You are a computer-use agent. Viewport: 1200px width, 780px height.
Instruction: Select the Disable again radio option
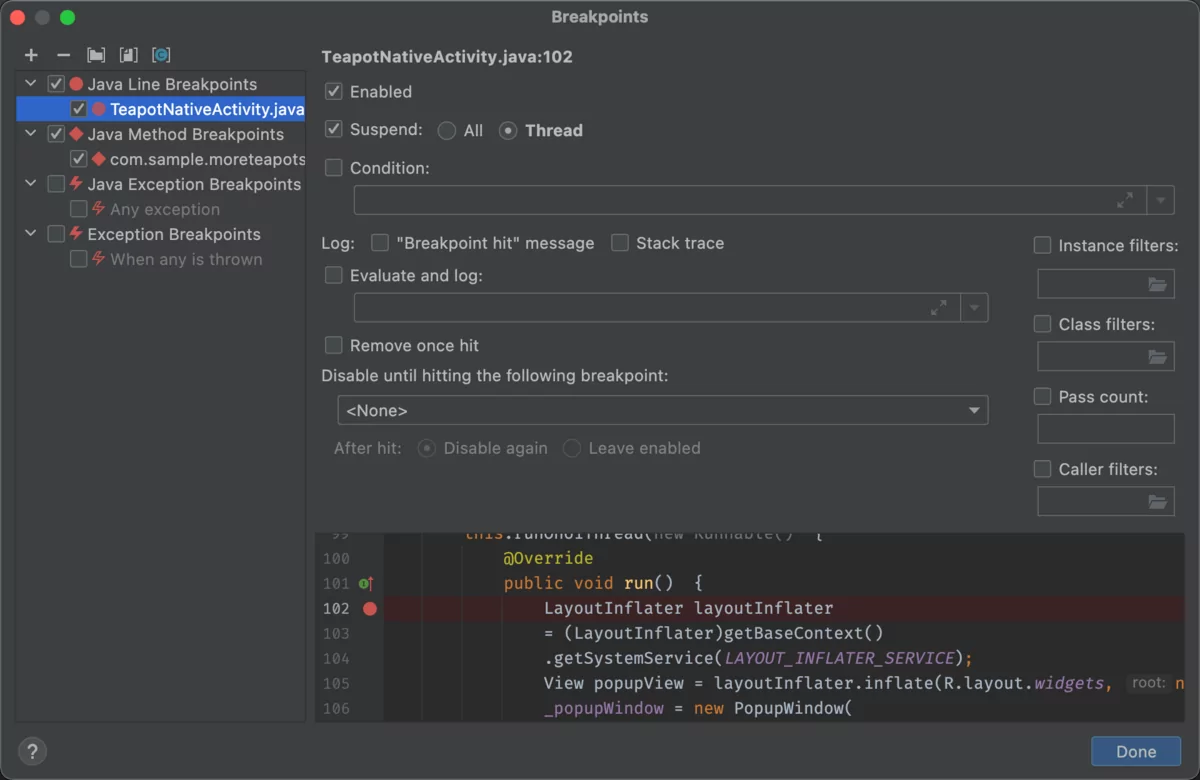point(427,448)
